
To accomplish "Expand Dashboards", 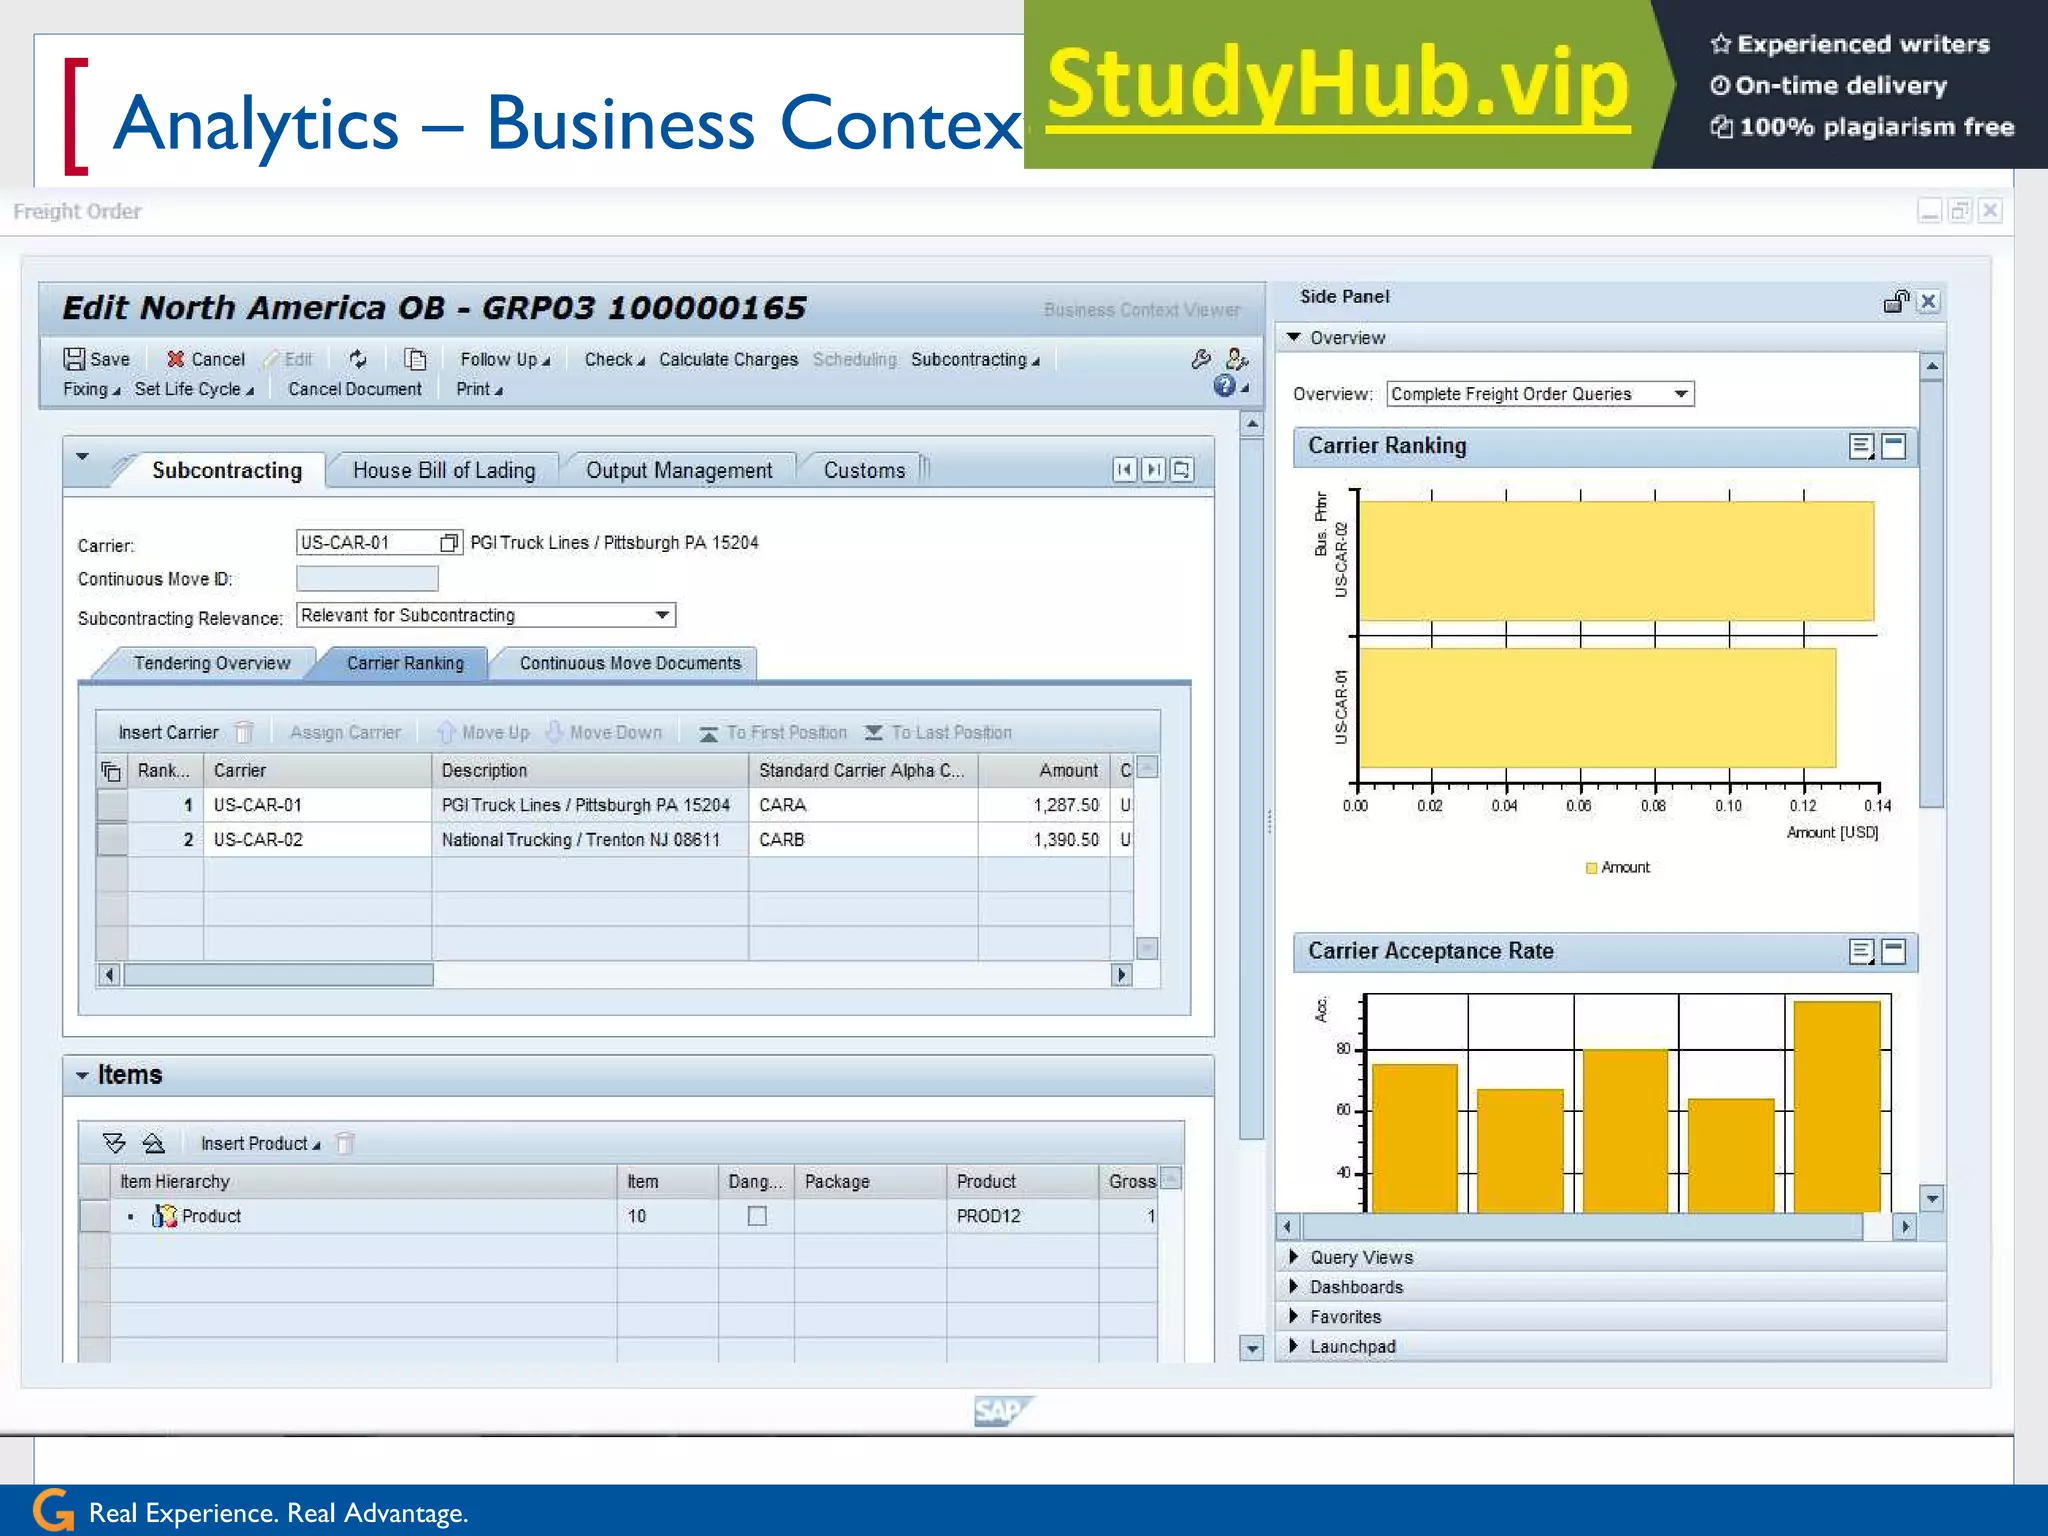I will [1294, 1286].
